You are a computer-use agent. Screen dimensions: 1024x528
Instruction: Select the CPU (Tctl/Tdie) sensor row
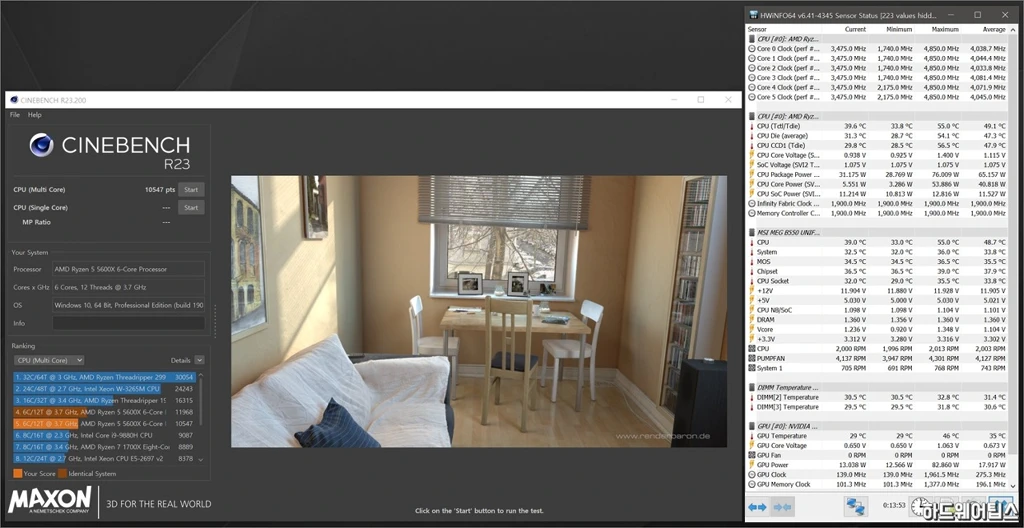pyautogui.click(x=878, y=126)
